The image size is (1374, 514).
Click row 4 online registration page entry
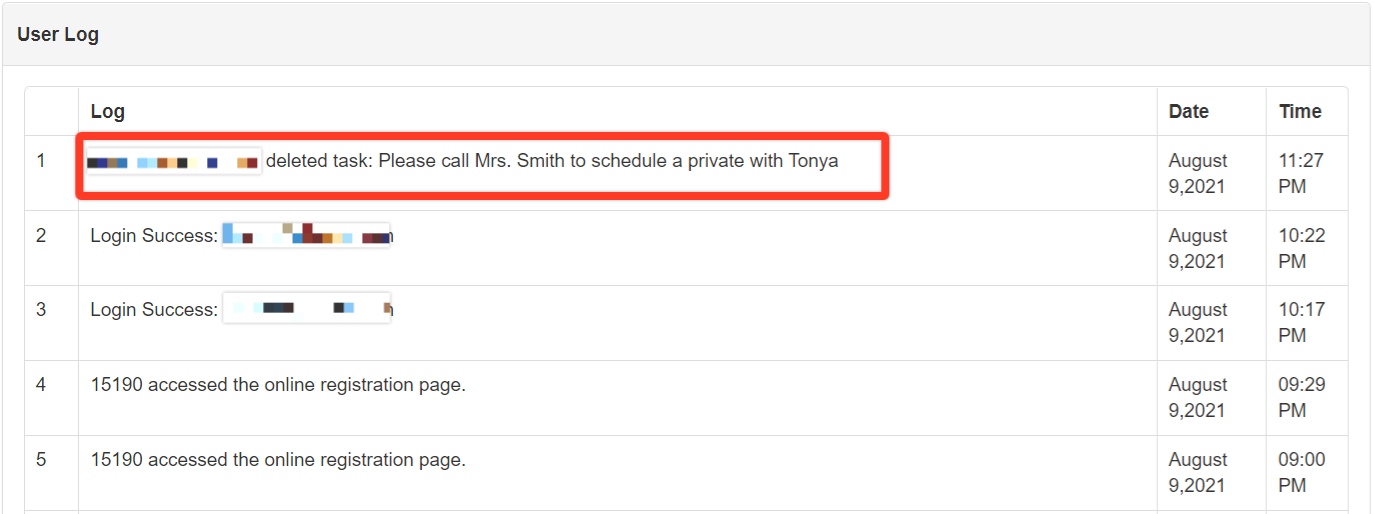[278, 385]
